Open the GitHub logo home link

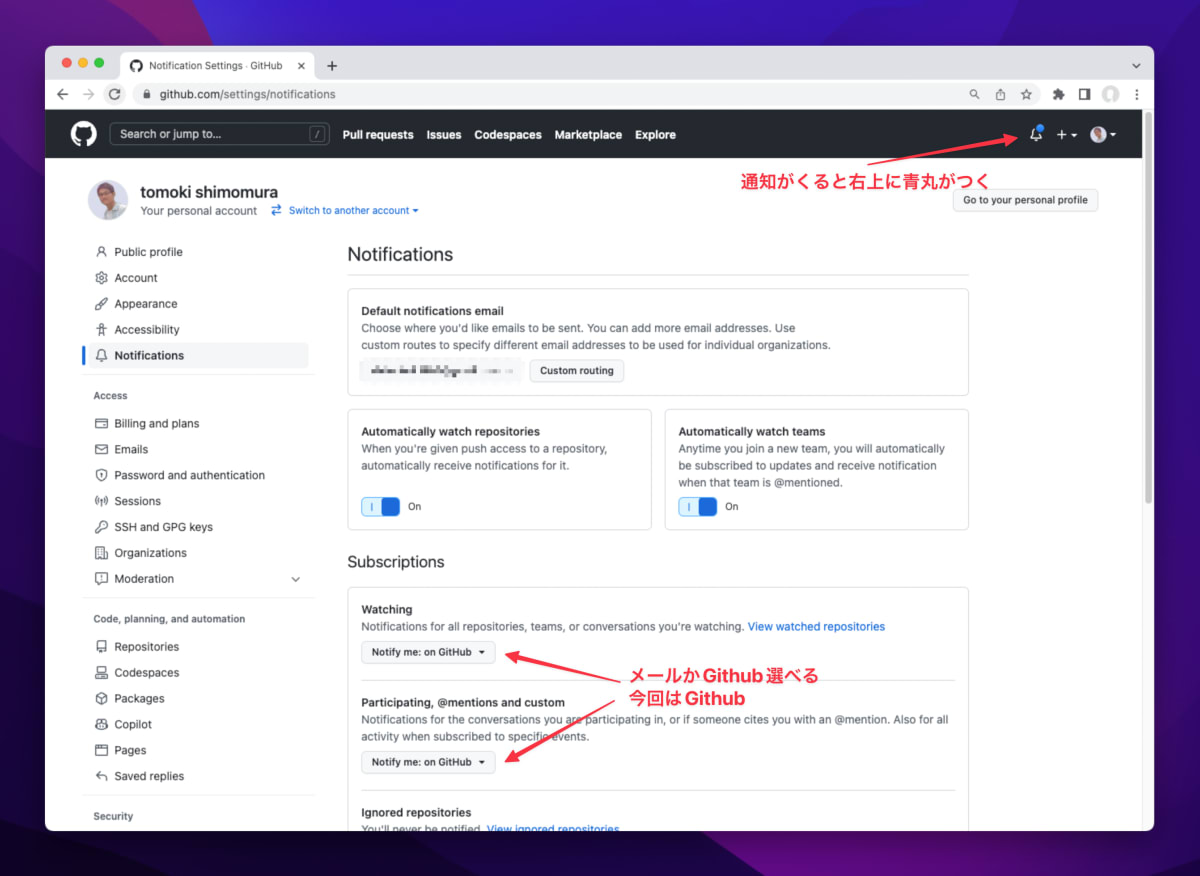pos(84,134)
